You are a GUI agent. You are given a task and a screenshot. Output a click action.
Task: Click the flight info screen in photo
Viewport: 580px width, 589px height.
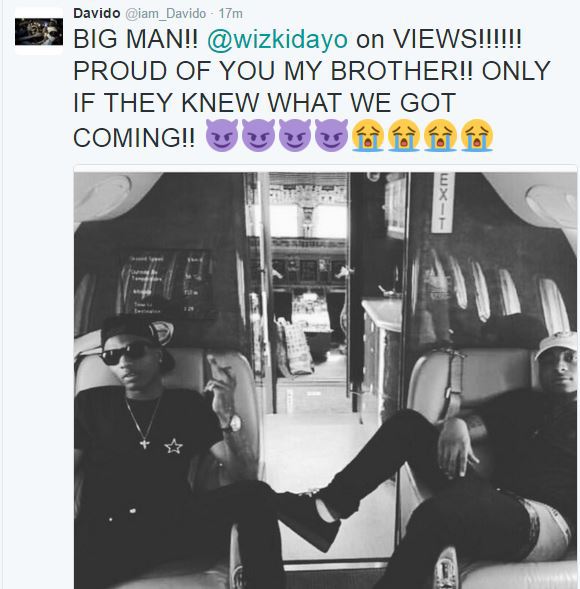click(x=165, y=284)
